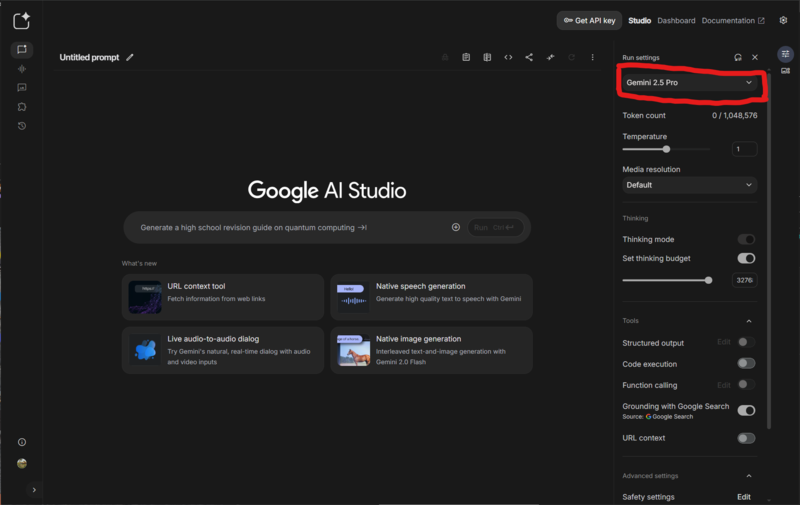Image resolution: width=800 pixels, height=505 pixels.
Task: Open the Gemini 2.5 Pro model dropdown
Action: (689, 83)
